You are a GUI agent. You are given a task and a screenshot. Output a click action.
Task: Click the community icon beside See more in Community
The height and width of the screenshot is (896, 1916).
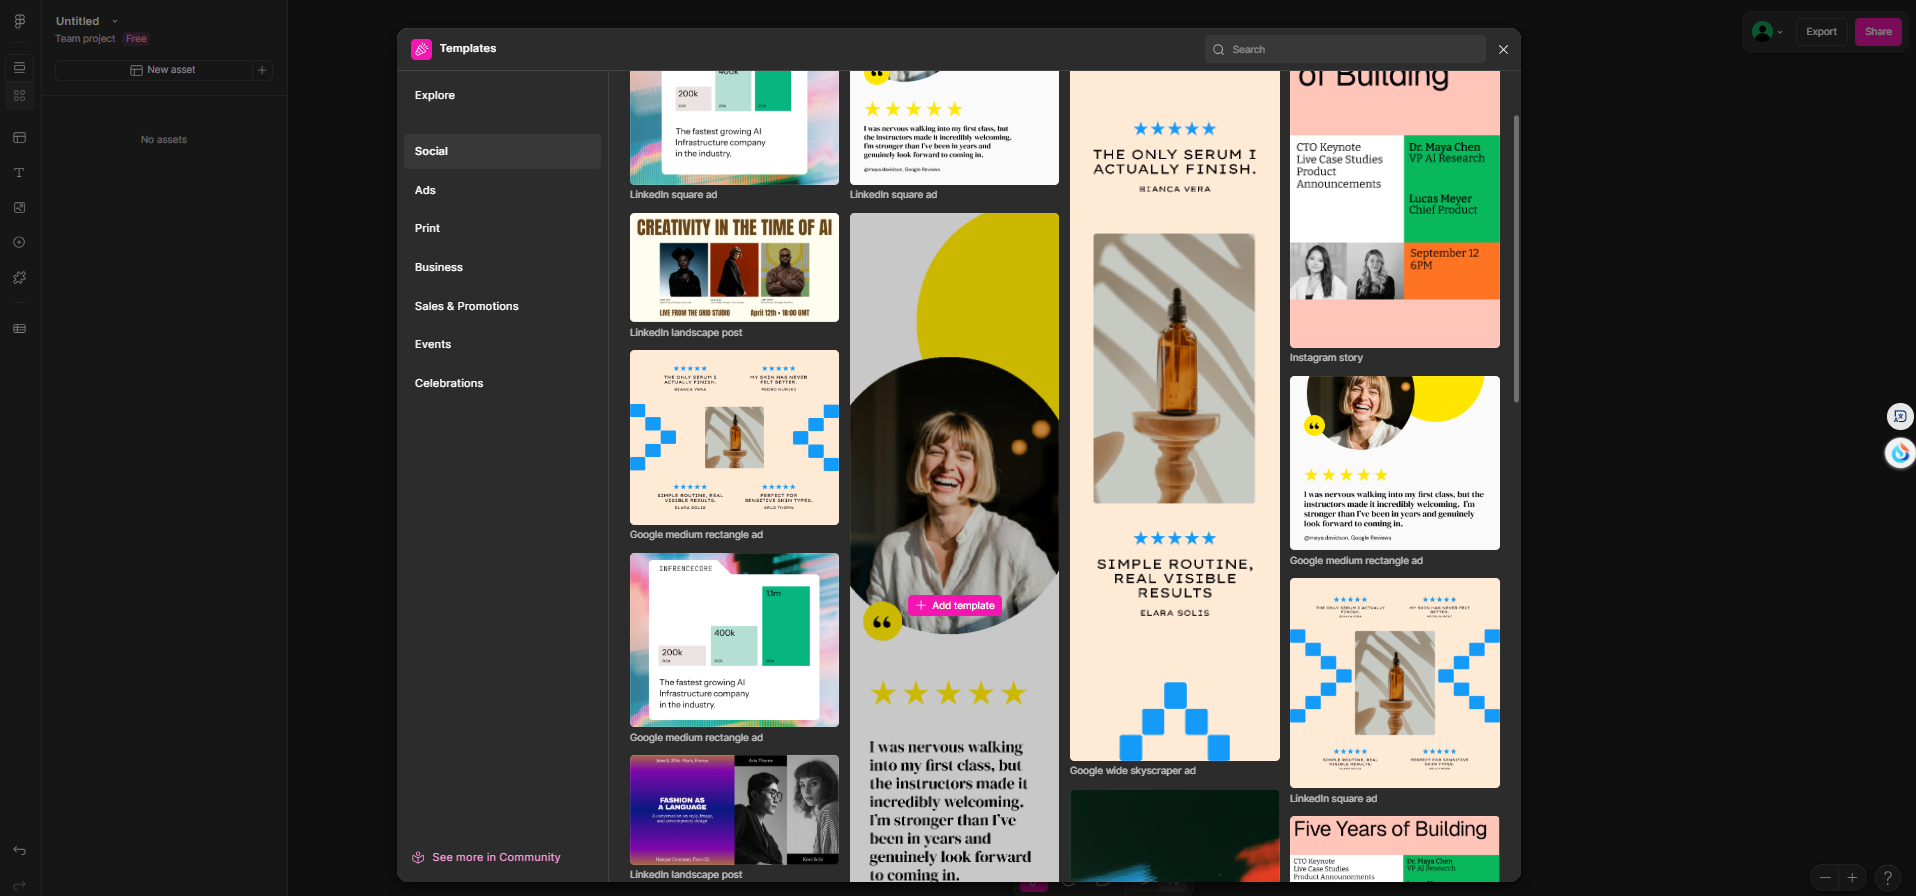tap(419, 858)
